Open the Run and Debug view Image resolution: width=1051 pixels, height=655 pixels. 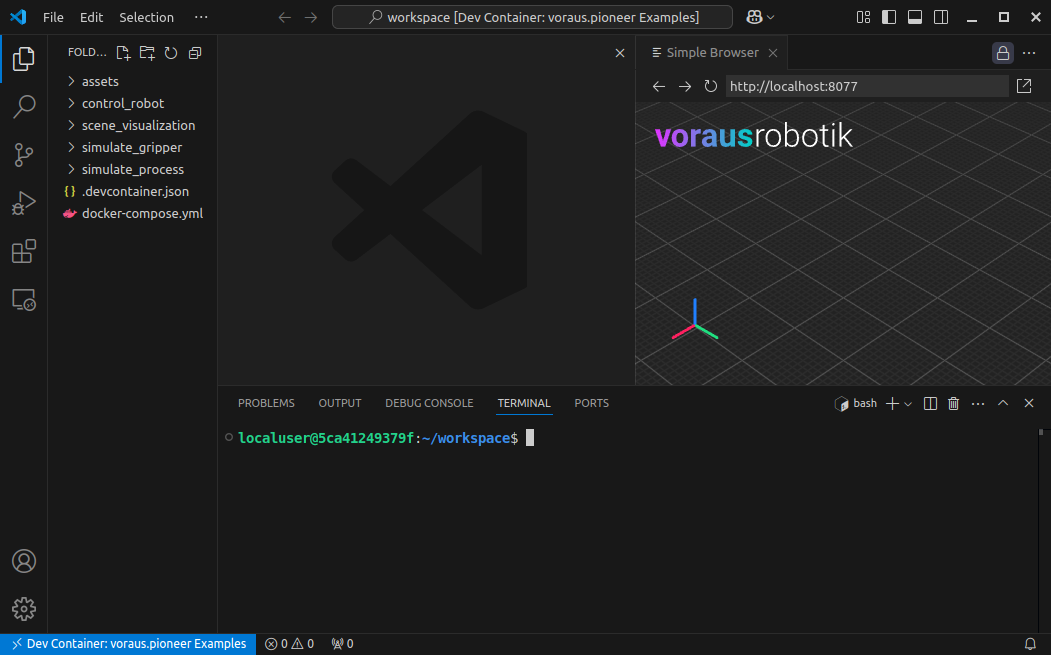23,203
